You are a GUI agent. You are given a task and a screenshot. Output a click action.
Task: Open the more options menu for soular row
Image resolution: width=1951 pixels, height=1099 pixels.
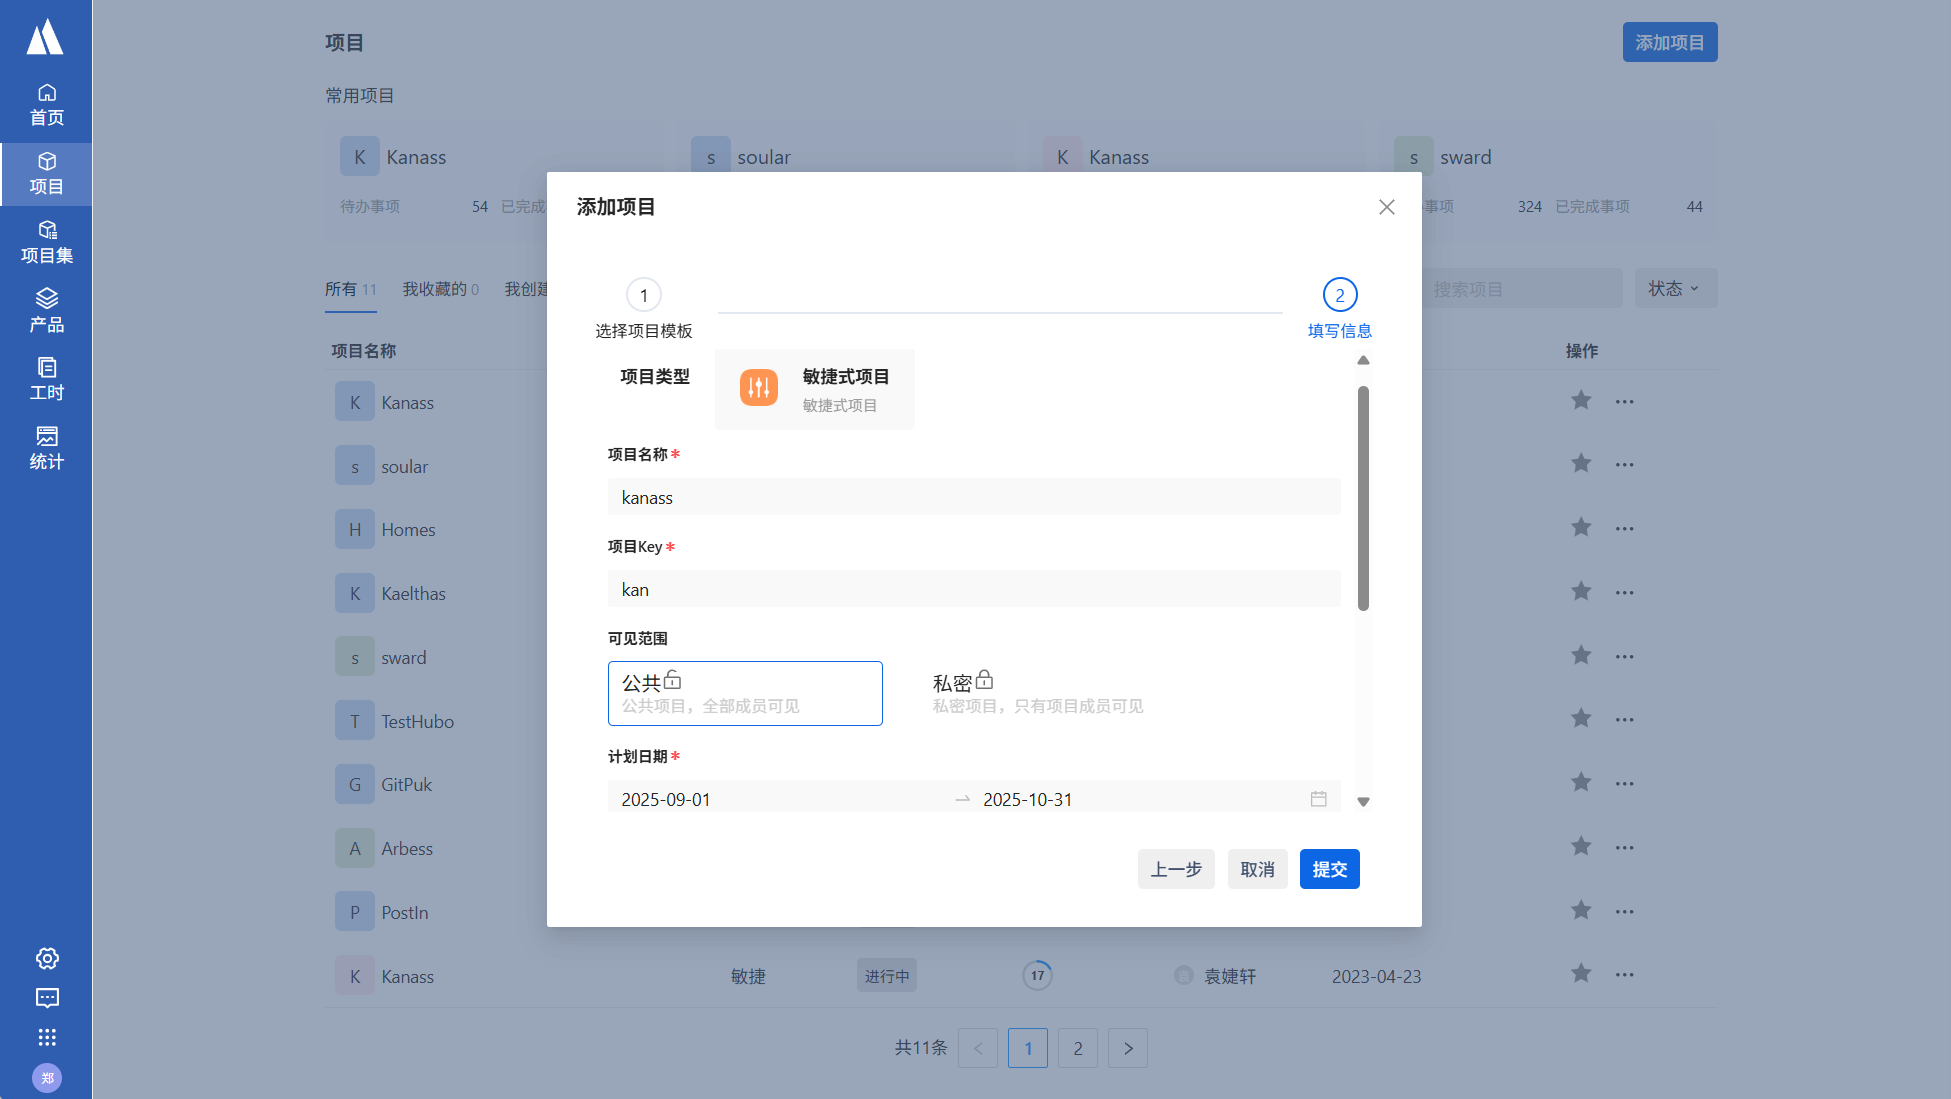1624,465
